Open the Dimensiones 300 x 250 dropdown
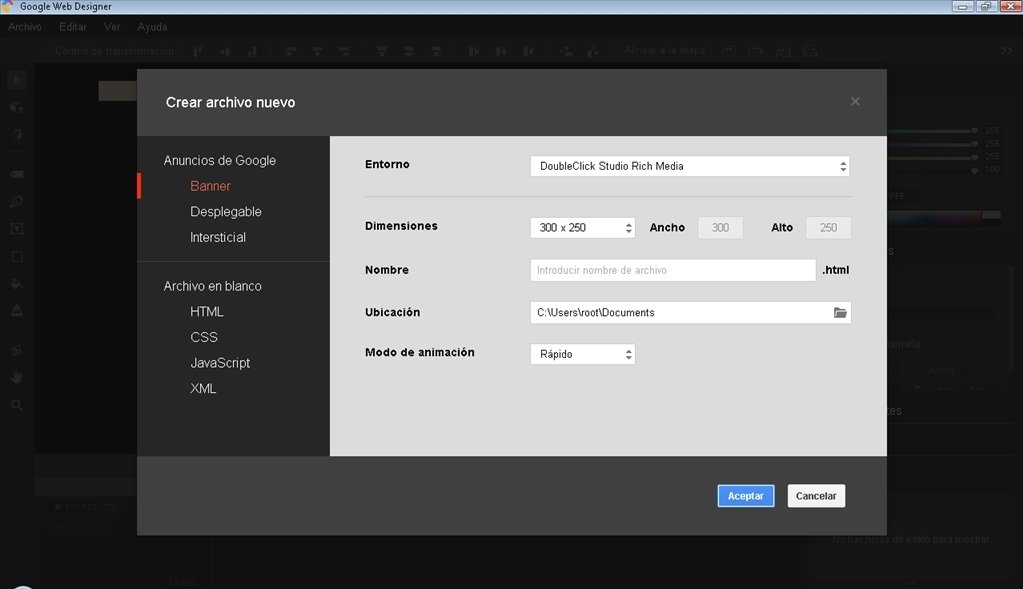The width and height of the screenshot is (1023, 589). click(x=583, y=228)
